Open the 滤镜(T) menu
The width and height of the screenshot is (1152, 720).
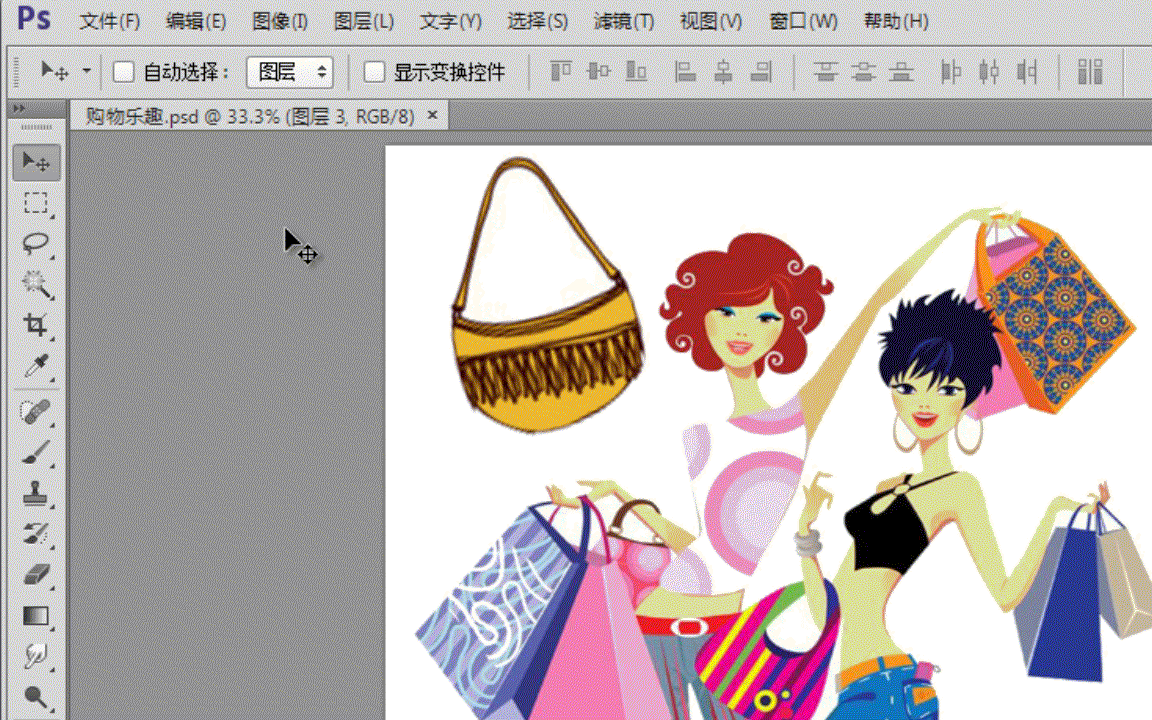(624, 21)
